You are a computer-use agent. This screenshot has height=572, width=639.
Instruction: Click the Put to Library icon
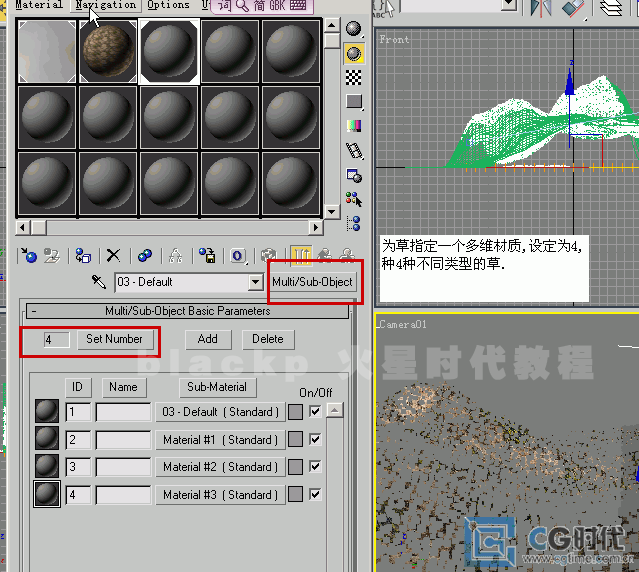[207, 256]
